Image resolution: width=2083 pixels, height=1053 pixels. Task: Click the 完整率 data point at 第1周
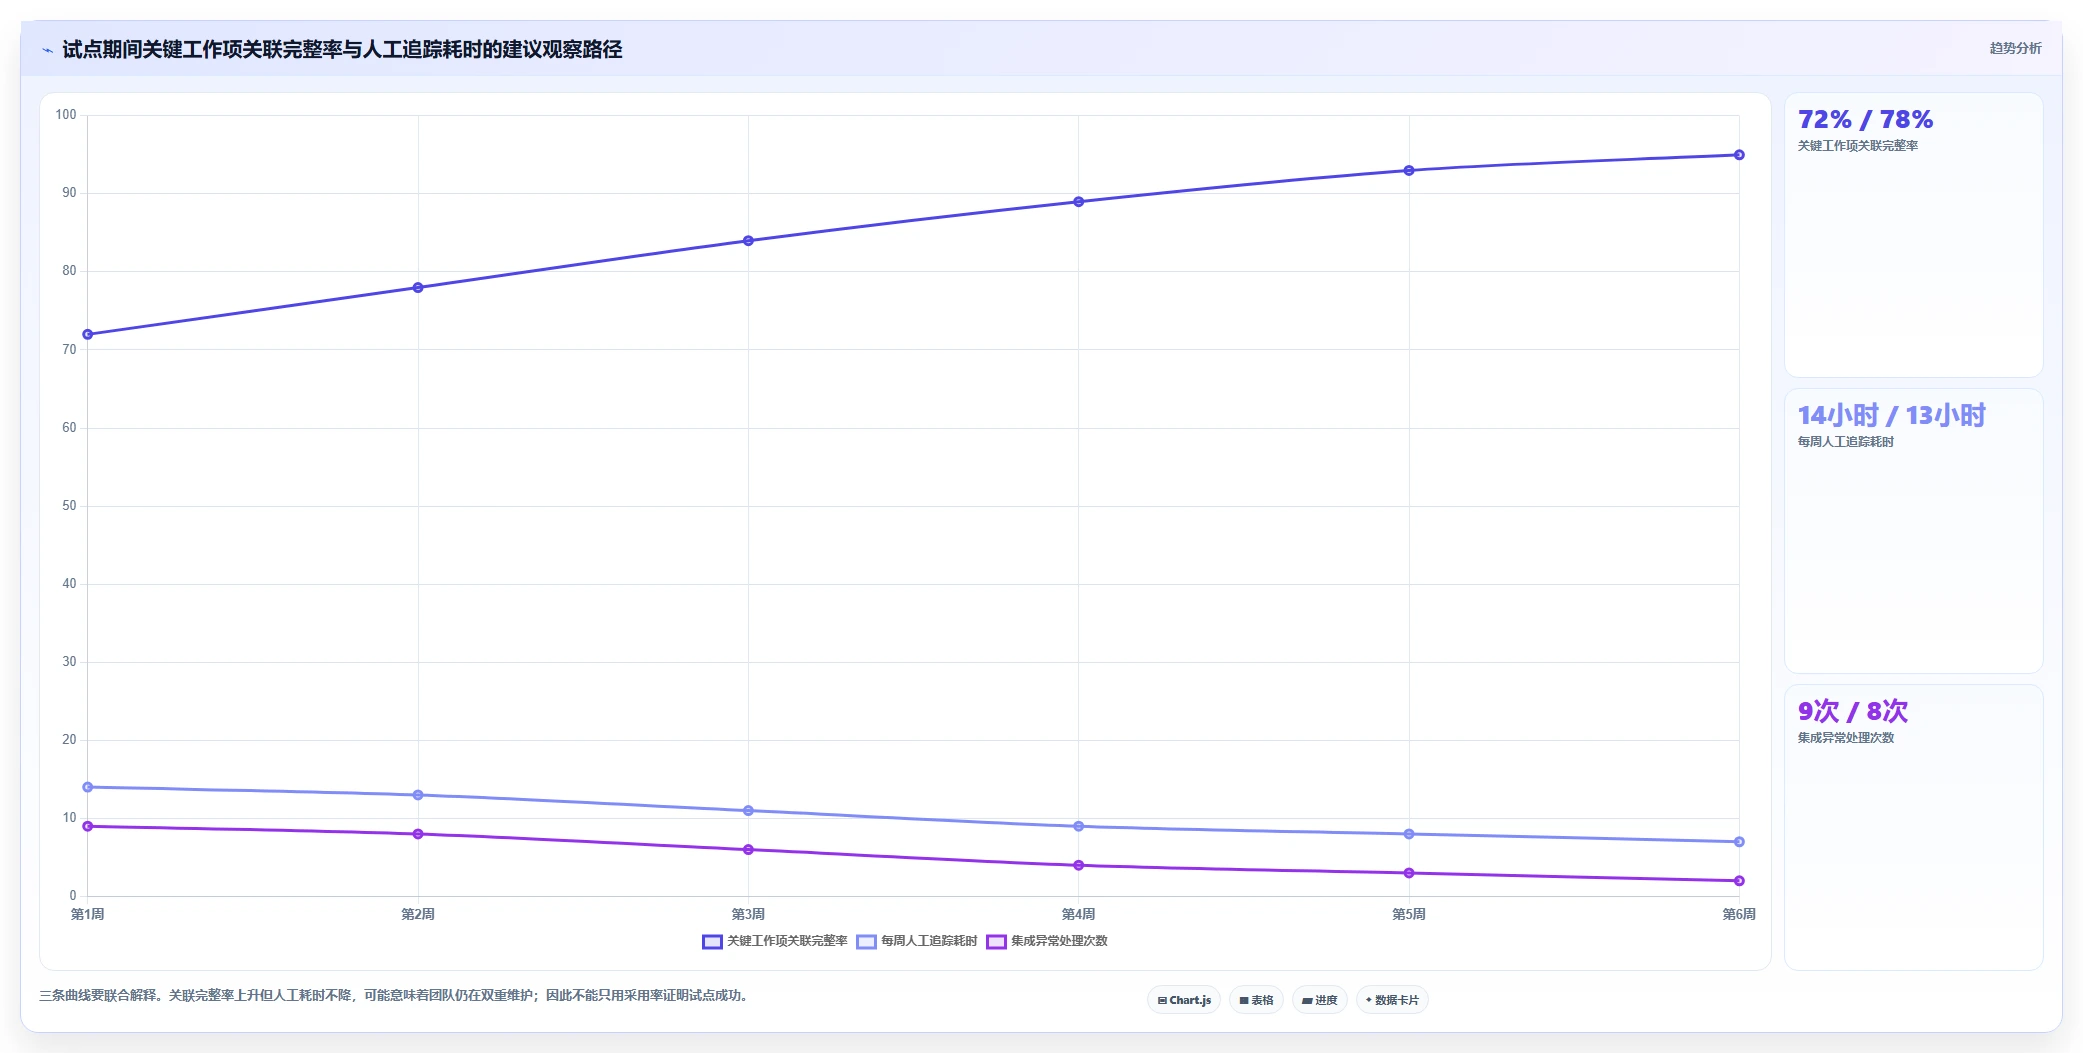(x=88, y=334)
